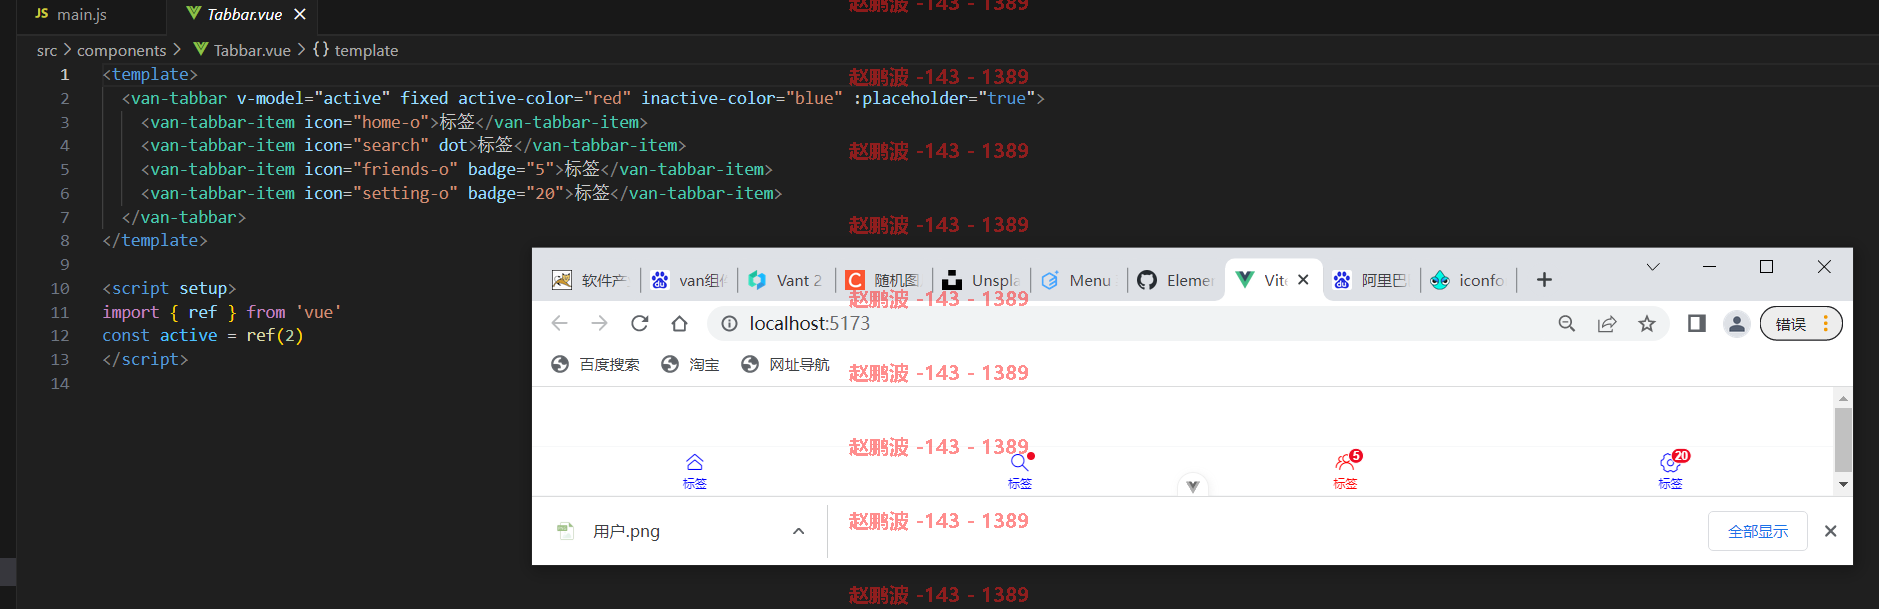Reload the localhost page
Image resolution: width=1879 pixels, height=609 pixels.
(x=639, y=323)
